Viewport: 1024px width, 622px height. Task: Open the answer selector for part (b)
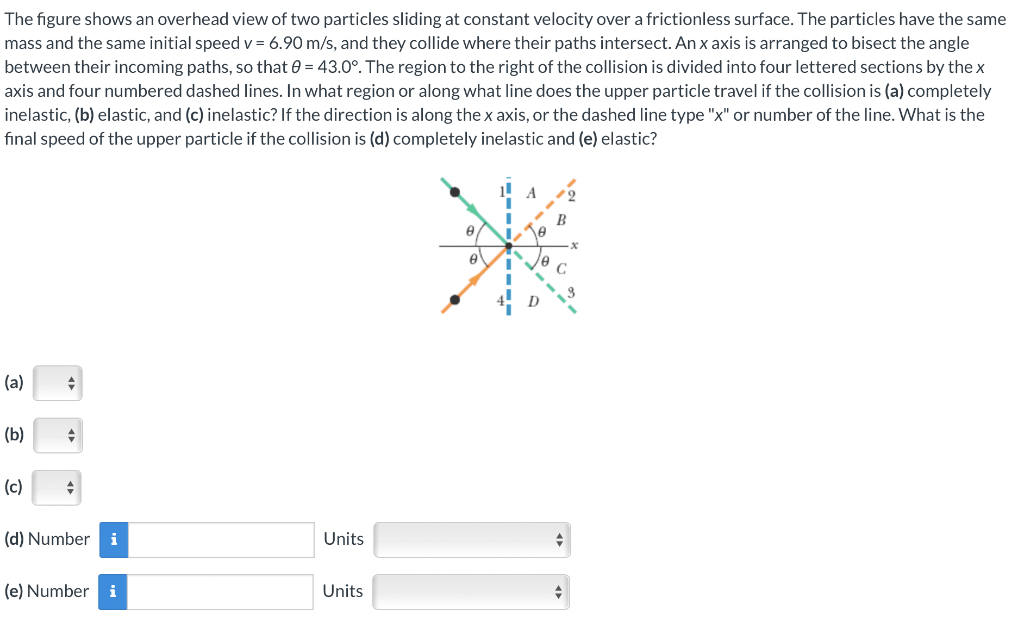(57, 435)
